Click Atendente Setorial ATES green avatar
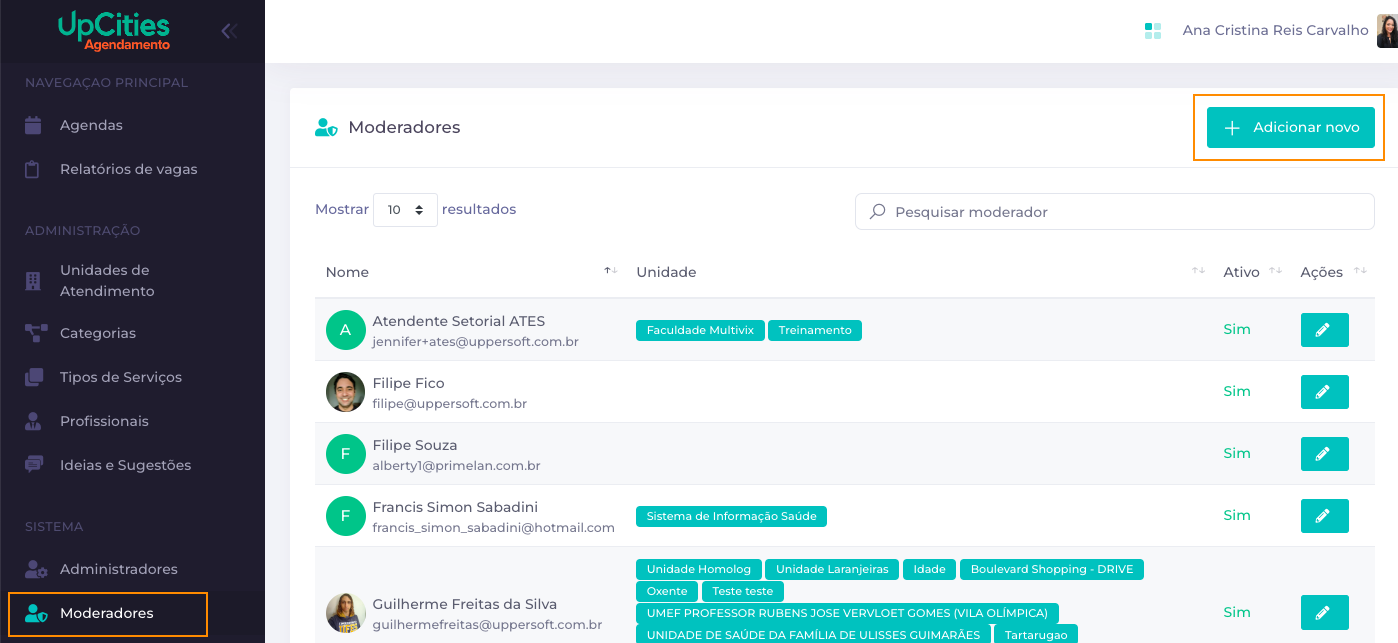This screenshot has height=643, width=1398. point(346,330)
